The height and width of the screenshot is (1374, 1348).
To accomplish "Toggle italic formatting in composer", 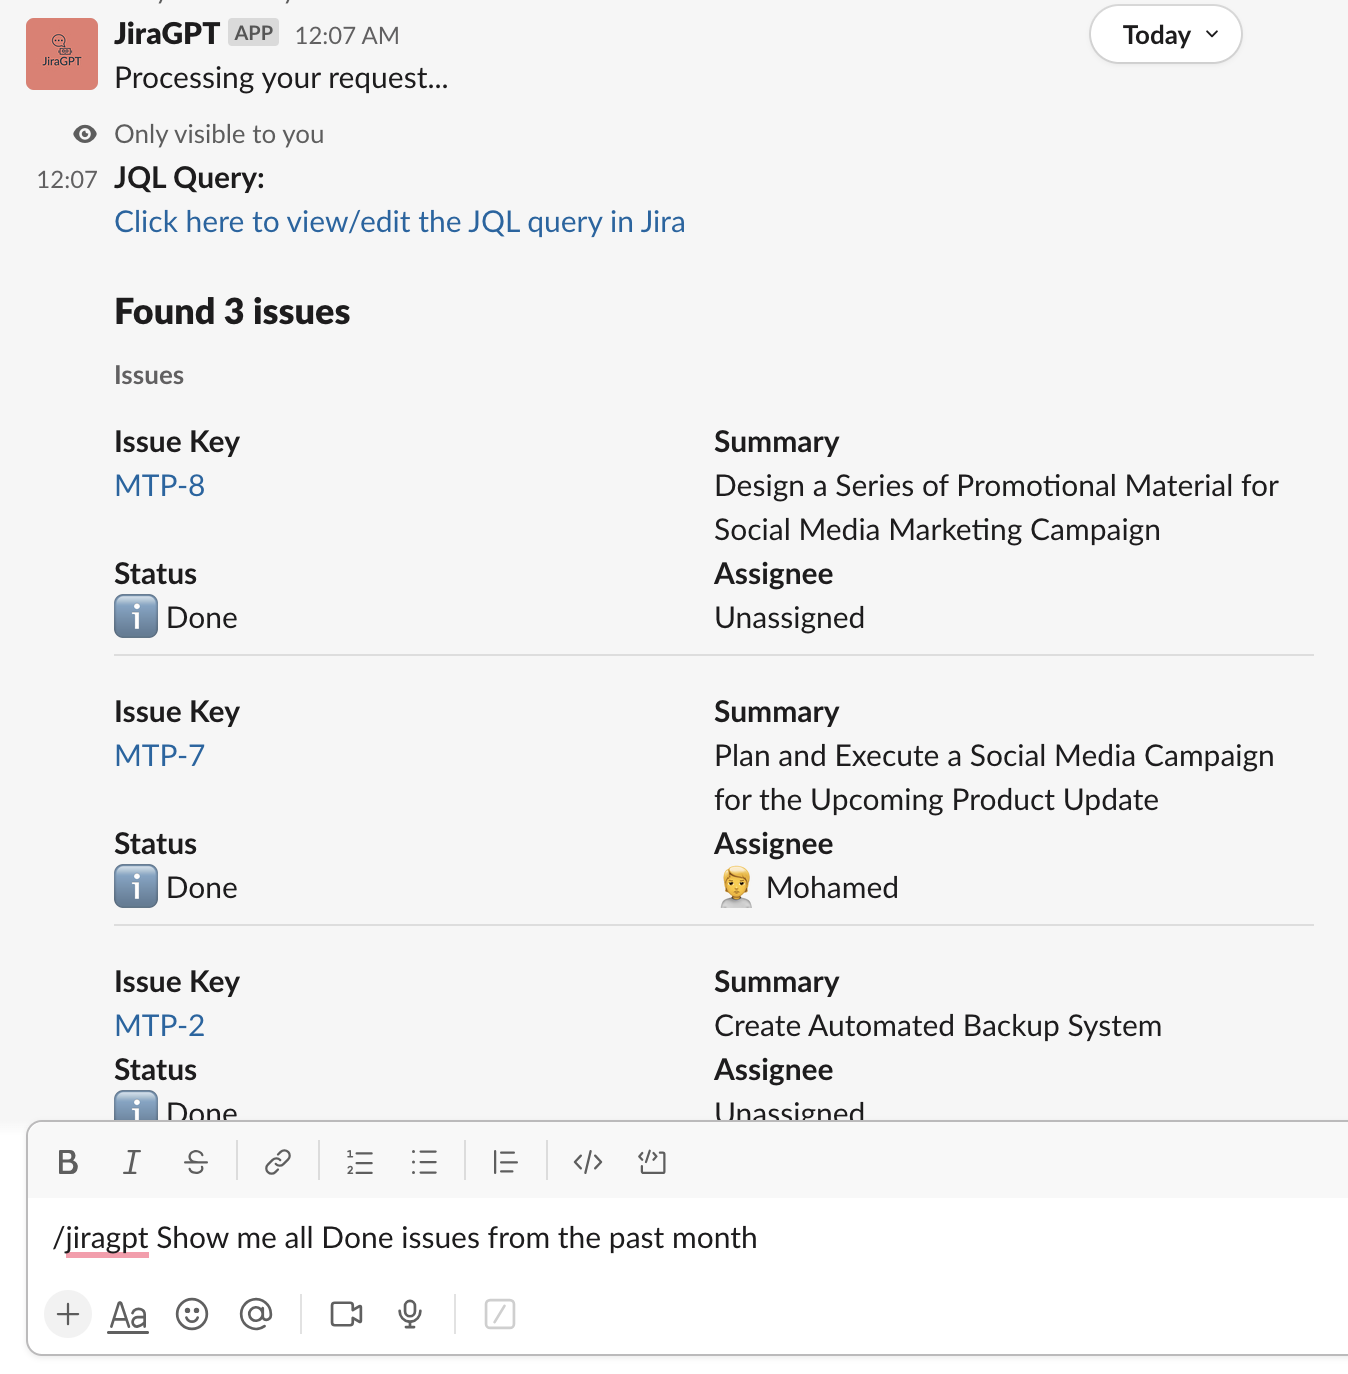I will point(131,1162).
